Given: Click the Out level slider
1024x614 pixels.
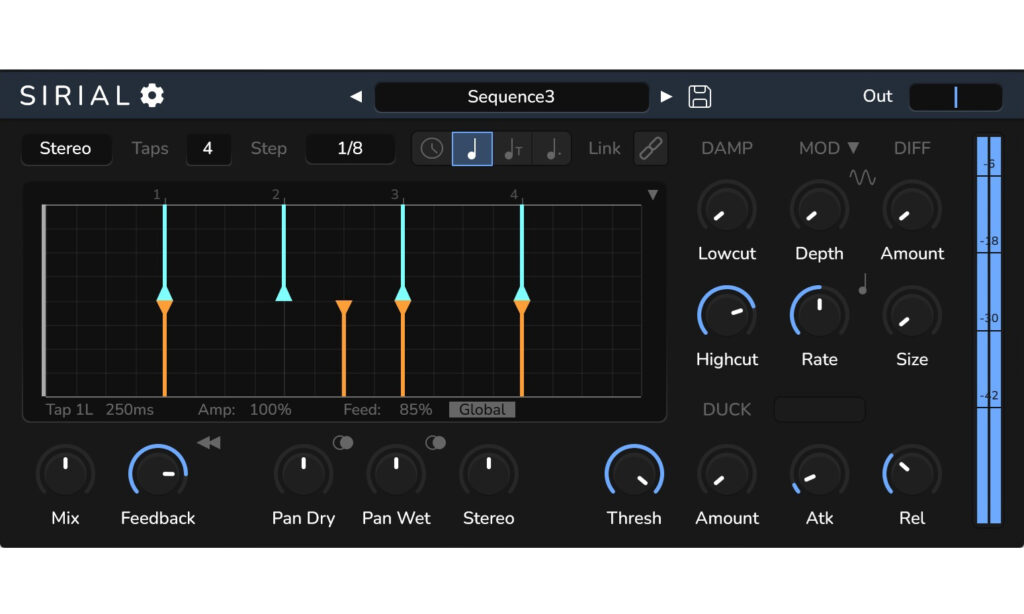Looking at the screenshot, I should click(955, 97).
